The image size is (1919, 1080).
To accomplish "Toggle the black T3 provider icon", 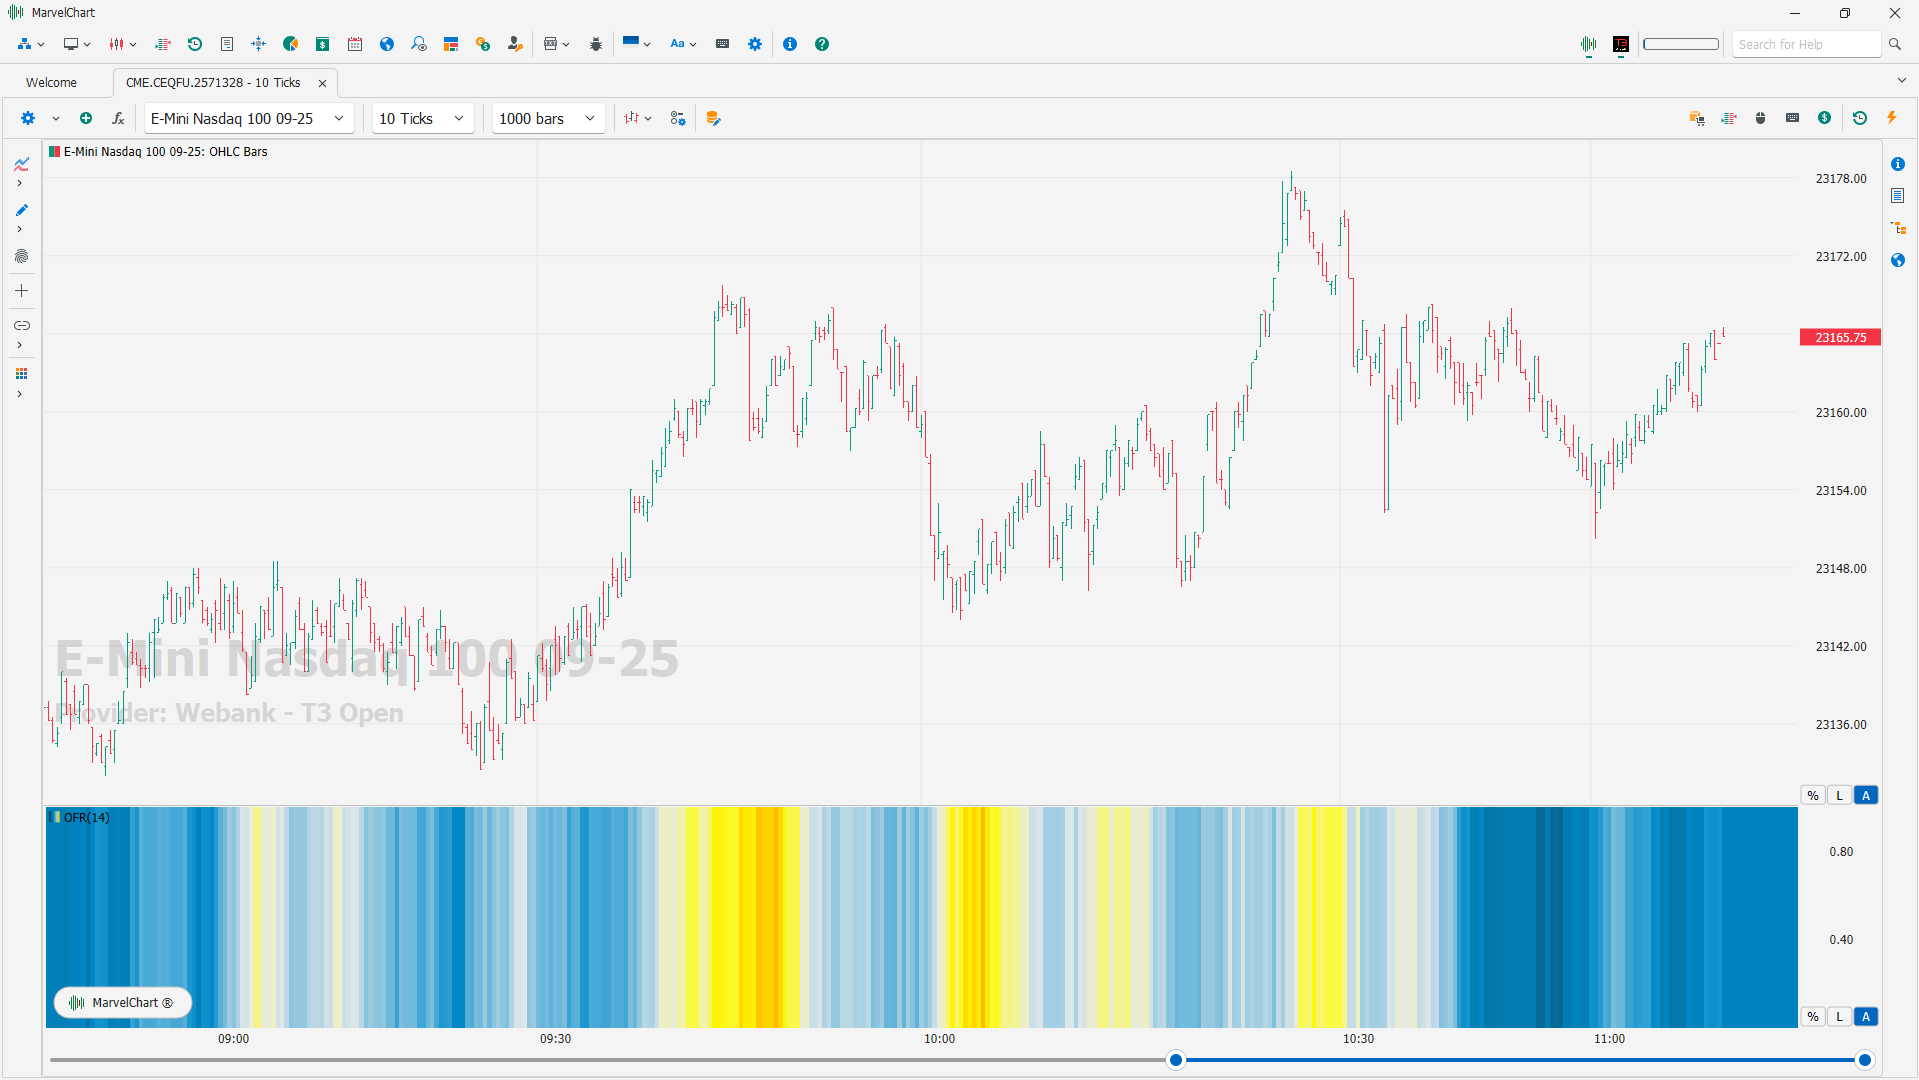I will point(1621,45).
